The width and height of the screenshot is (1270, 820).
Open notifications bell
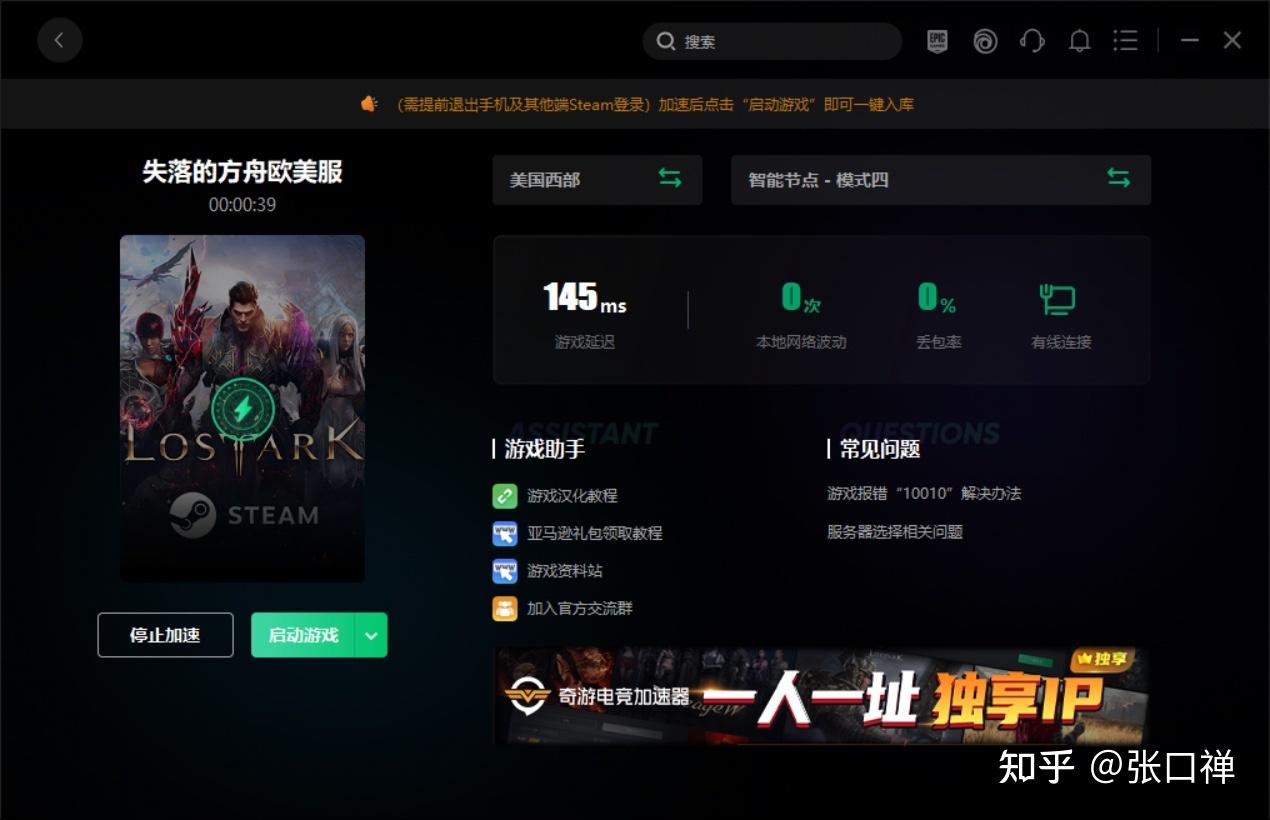[x=1079, y=41]
